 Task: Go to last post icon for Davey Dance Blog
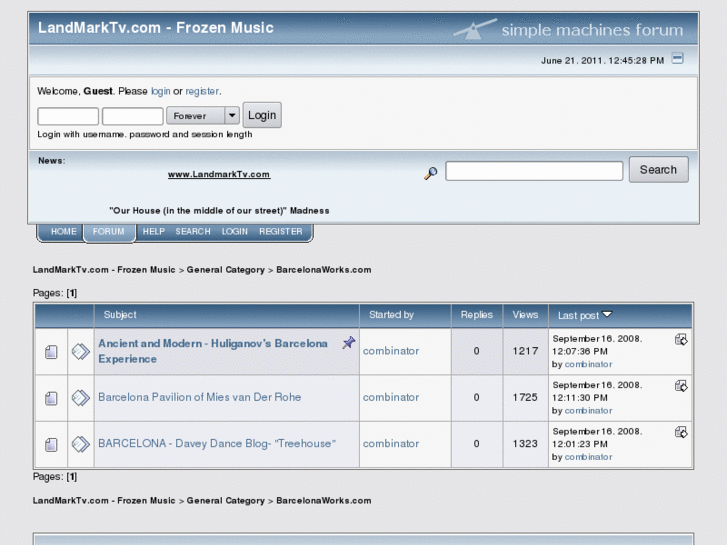coord(681,432)
